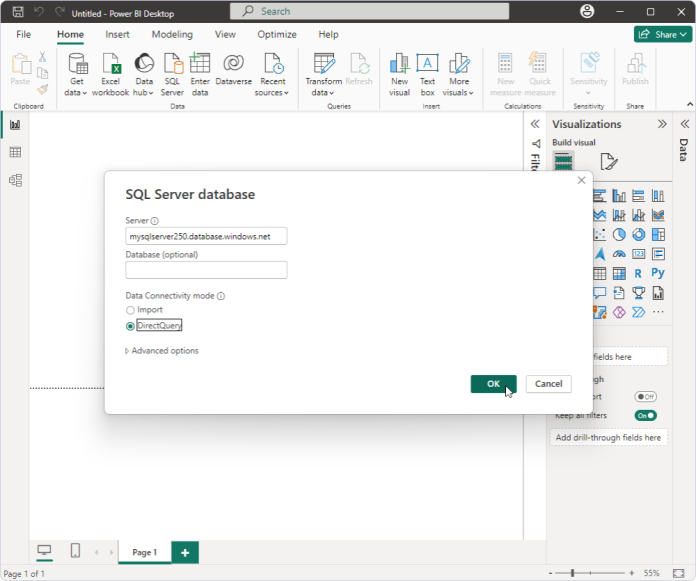Image resolution: width=696 pixels, height=581 pixels.
Task: Click the Cancel button
Action: tap(549, 384)
